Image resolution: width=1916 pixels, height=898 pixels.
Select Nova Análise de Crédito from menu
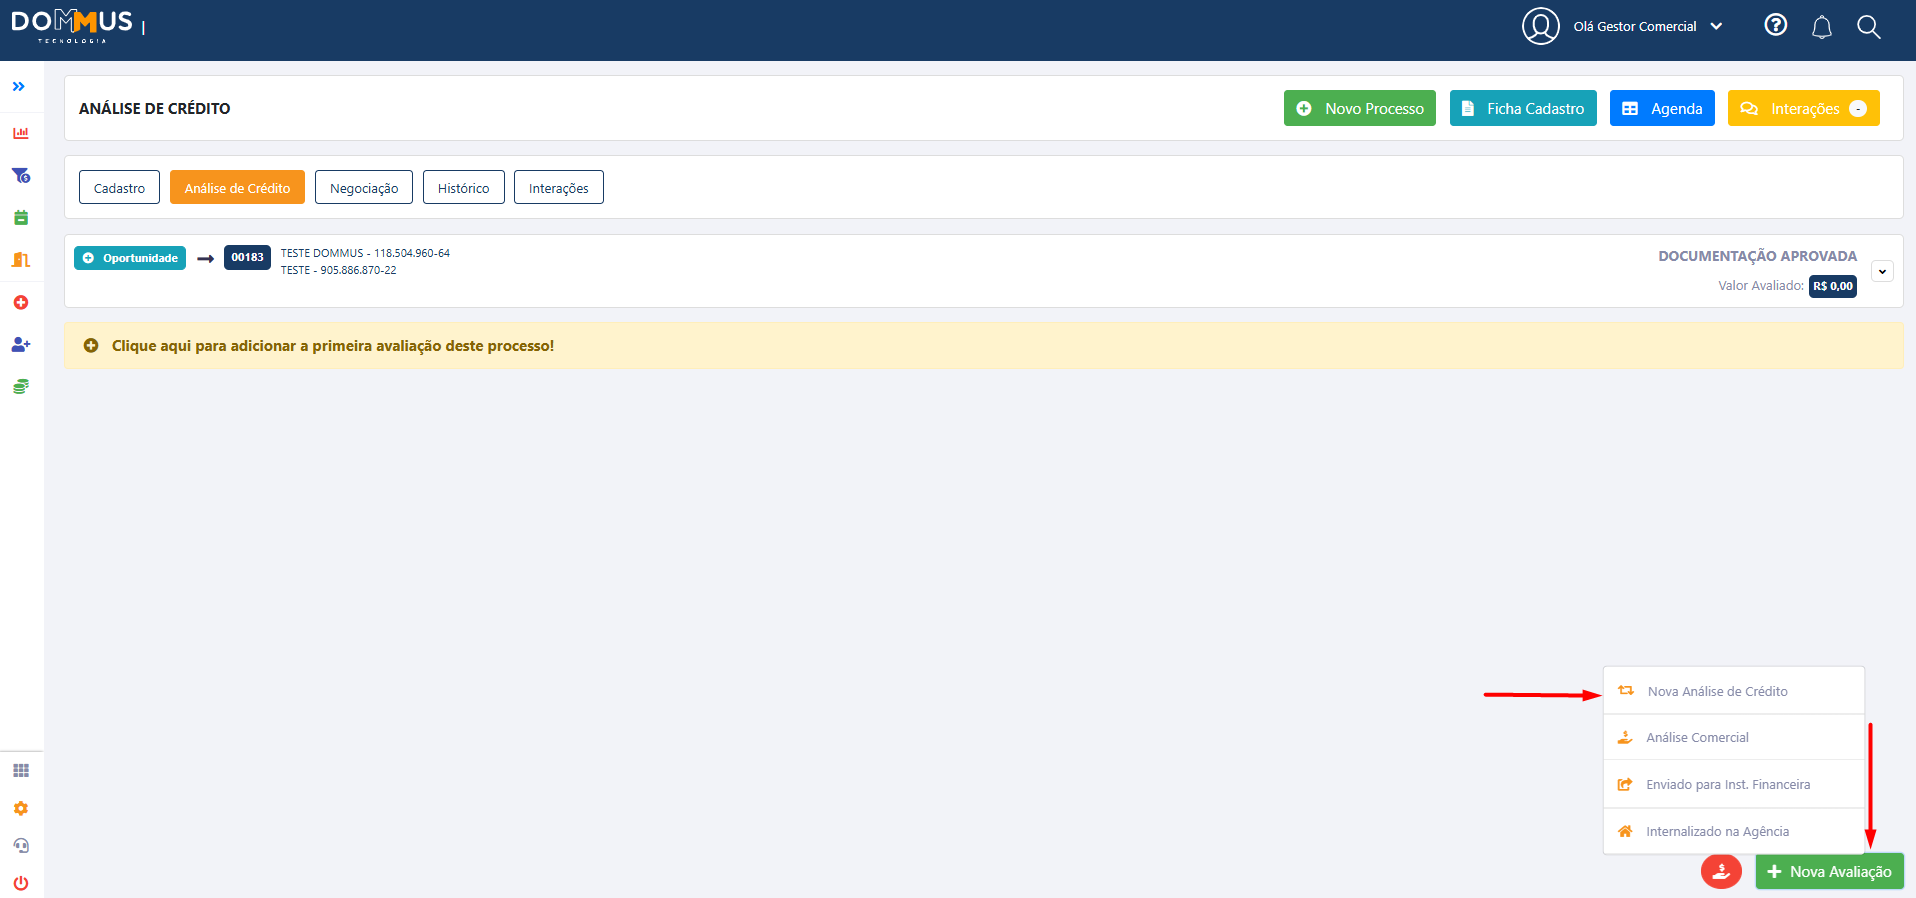click(x=1717, y=691)
